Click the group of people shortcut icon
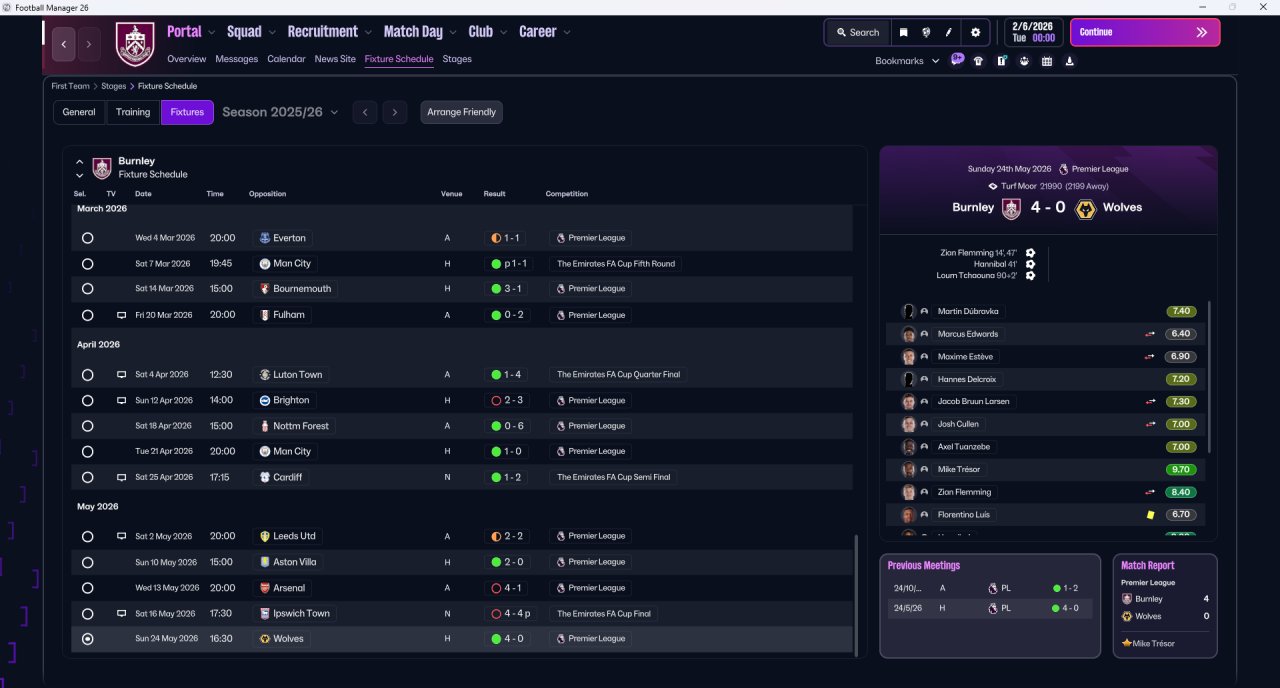 1024,61
